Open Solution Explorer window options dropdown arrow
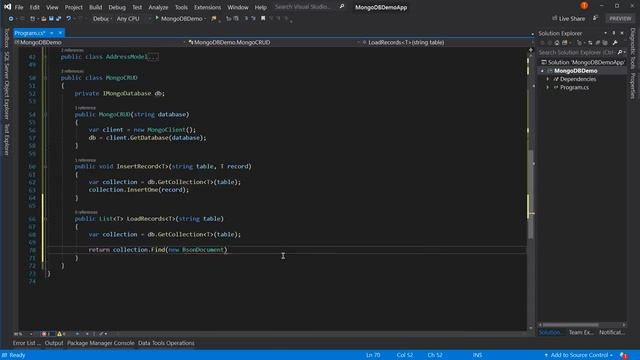Viewport: 640px width, 360px height. point(605,33)
